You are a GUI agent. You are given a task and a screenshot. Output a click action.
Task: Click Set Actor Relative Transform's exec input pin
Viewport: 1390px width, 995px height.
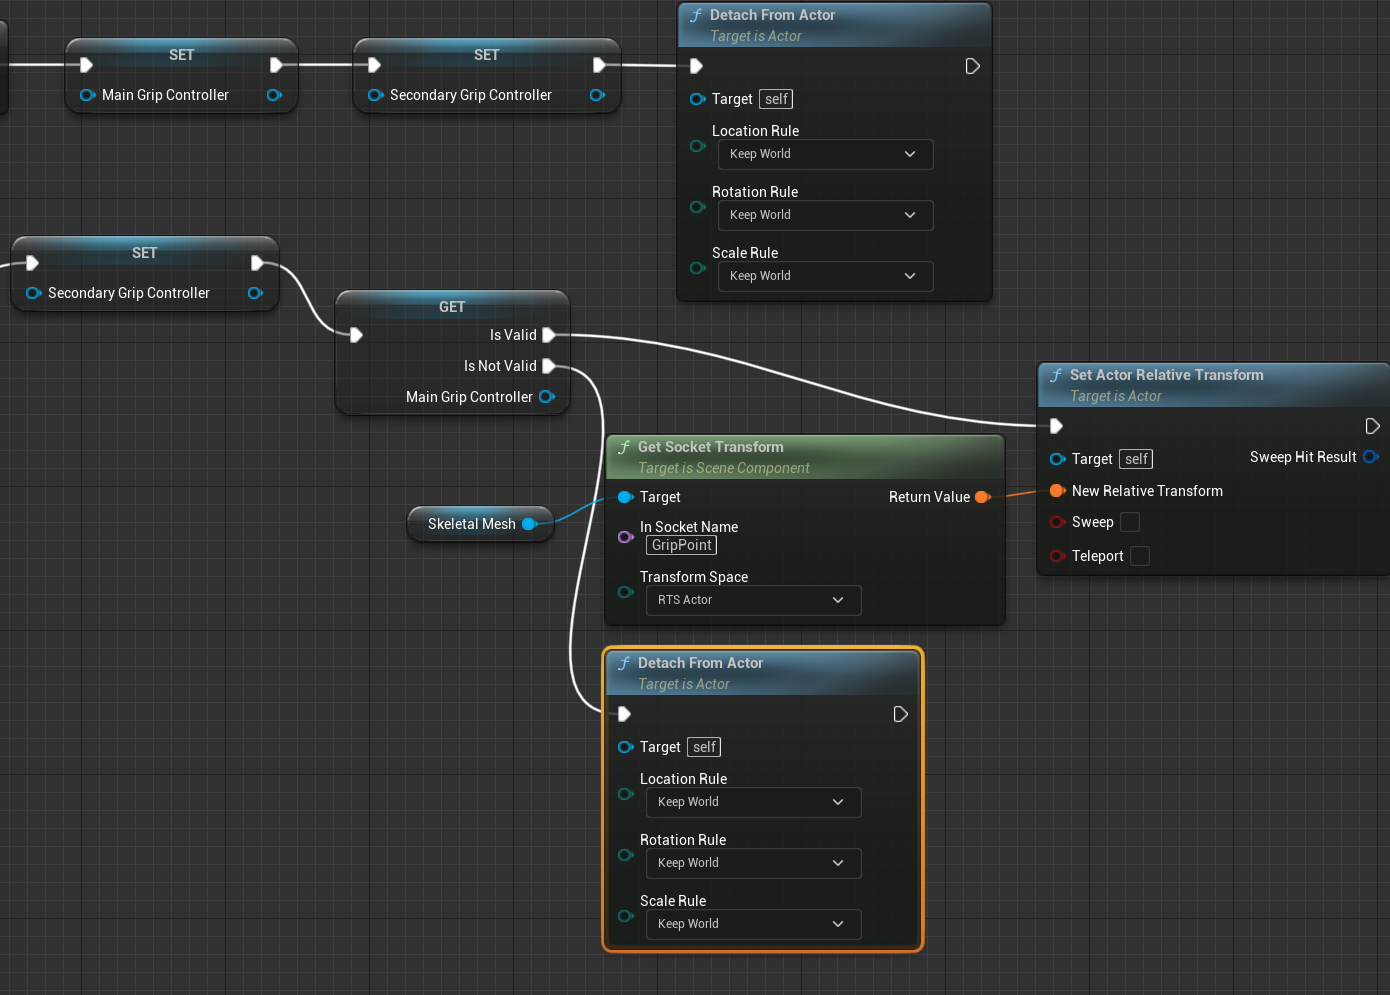coord(1056,426)
